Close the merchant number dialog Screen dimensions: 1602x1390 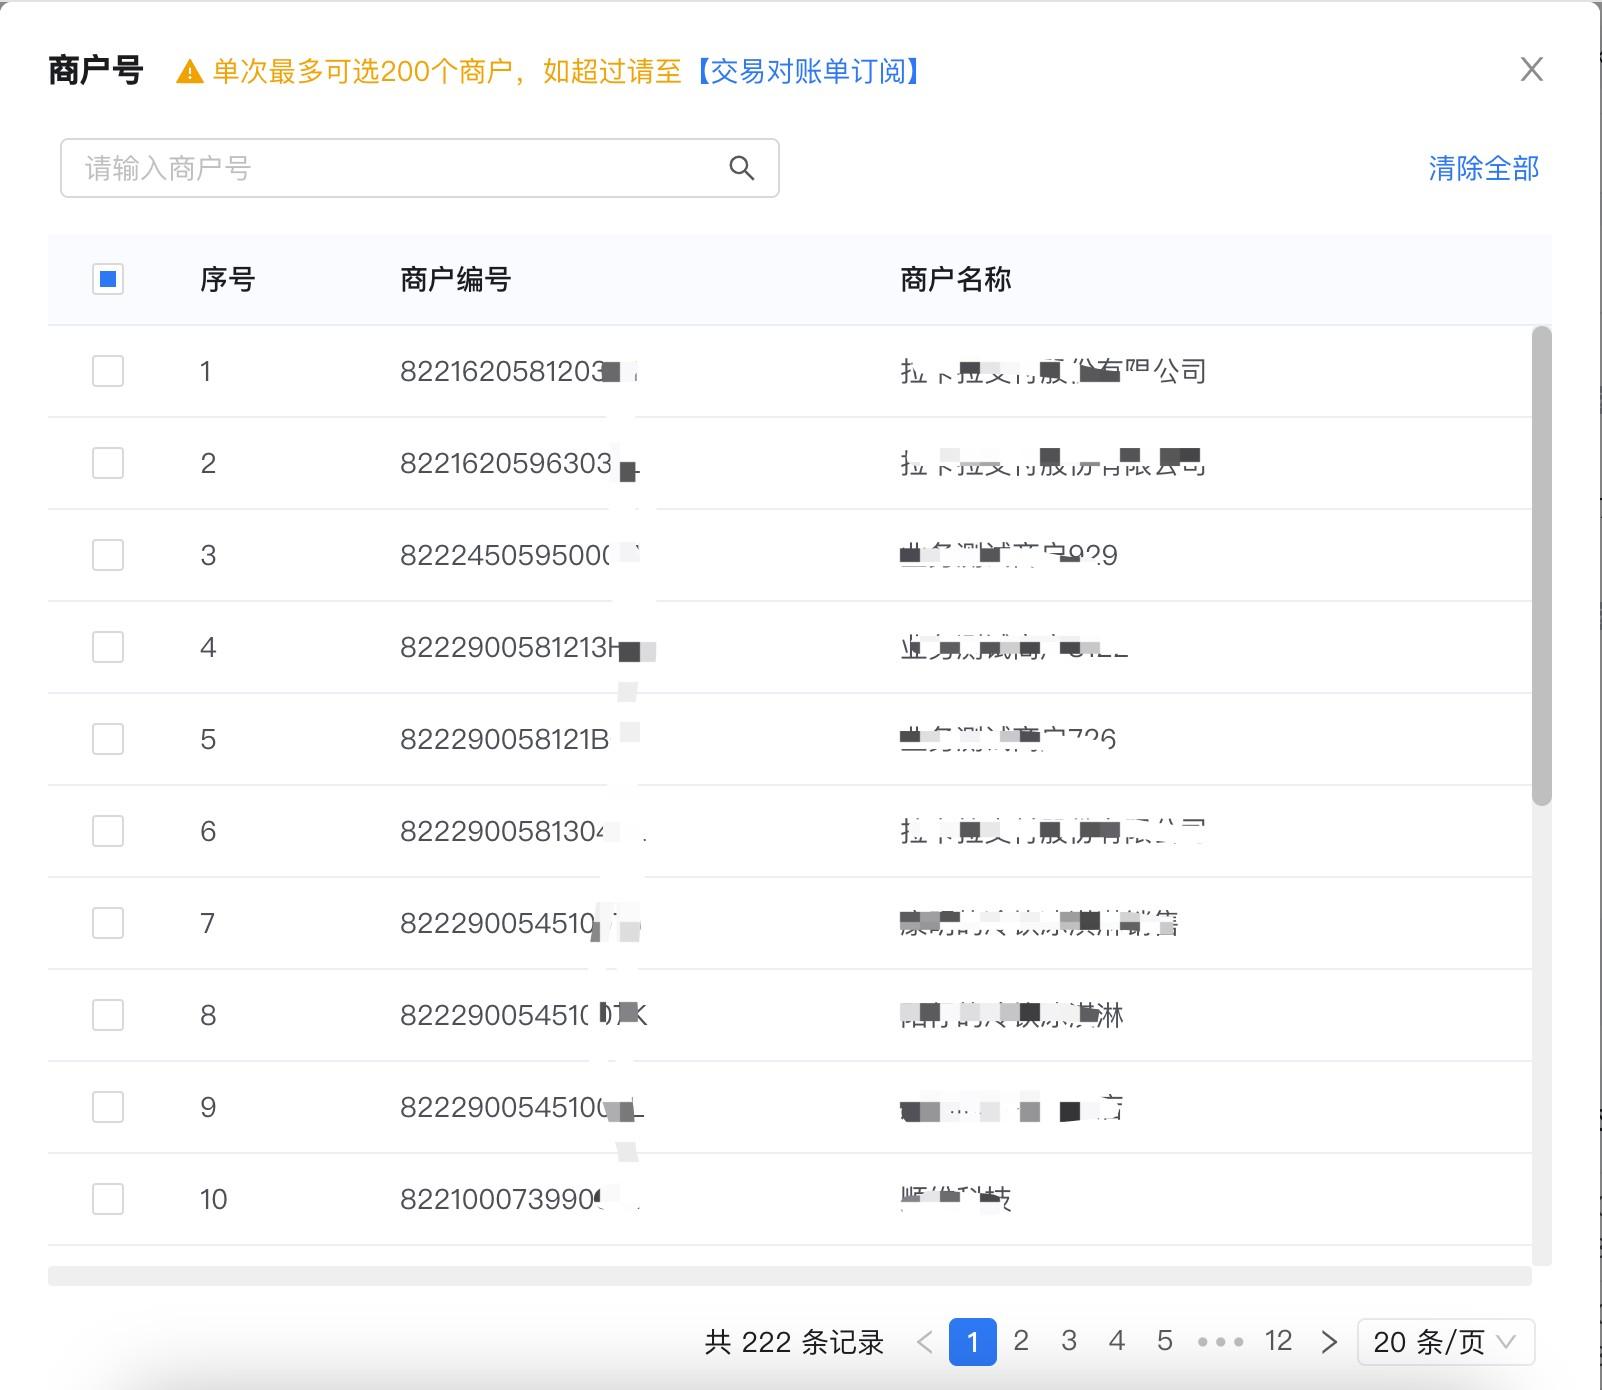[x=1531, y=69]
